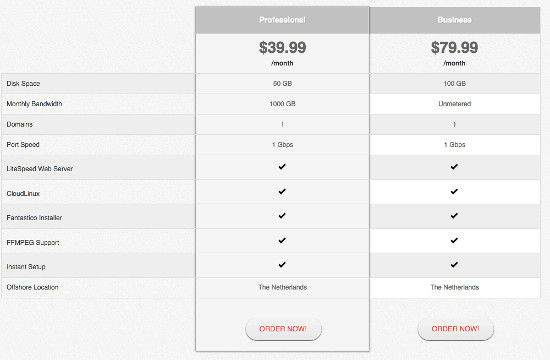Click the Professional plan Order Now button
550x360 pixels.
pyautogui.click(x=283, y=329)
